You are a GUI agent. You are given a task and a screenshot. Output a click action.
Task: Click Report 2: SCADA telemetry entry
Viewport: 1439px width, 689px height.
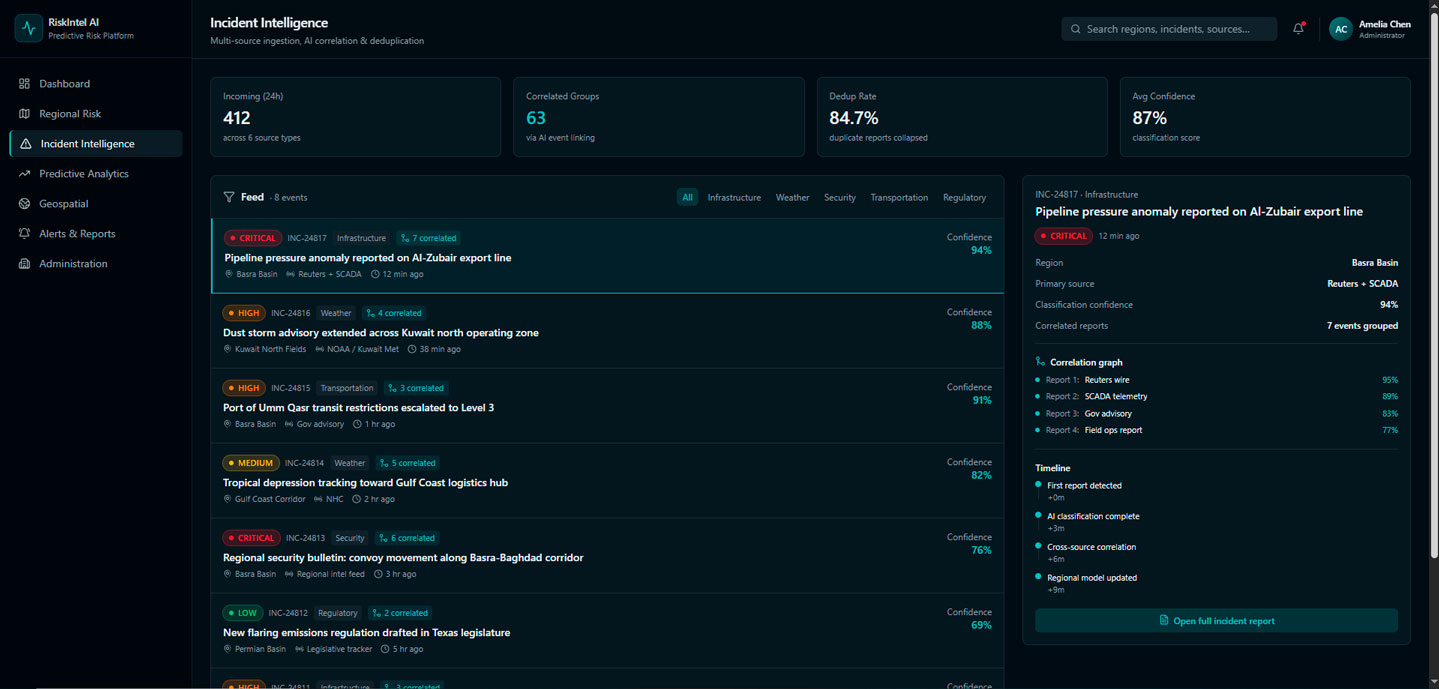pos(1216,397)
